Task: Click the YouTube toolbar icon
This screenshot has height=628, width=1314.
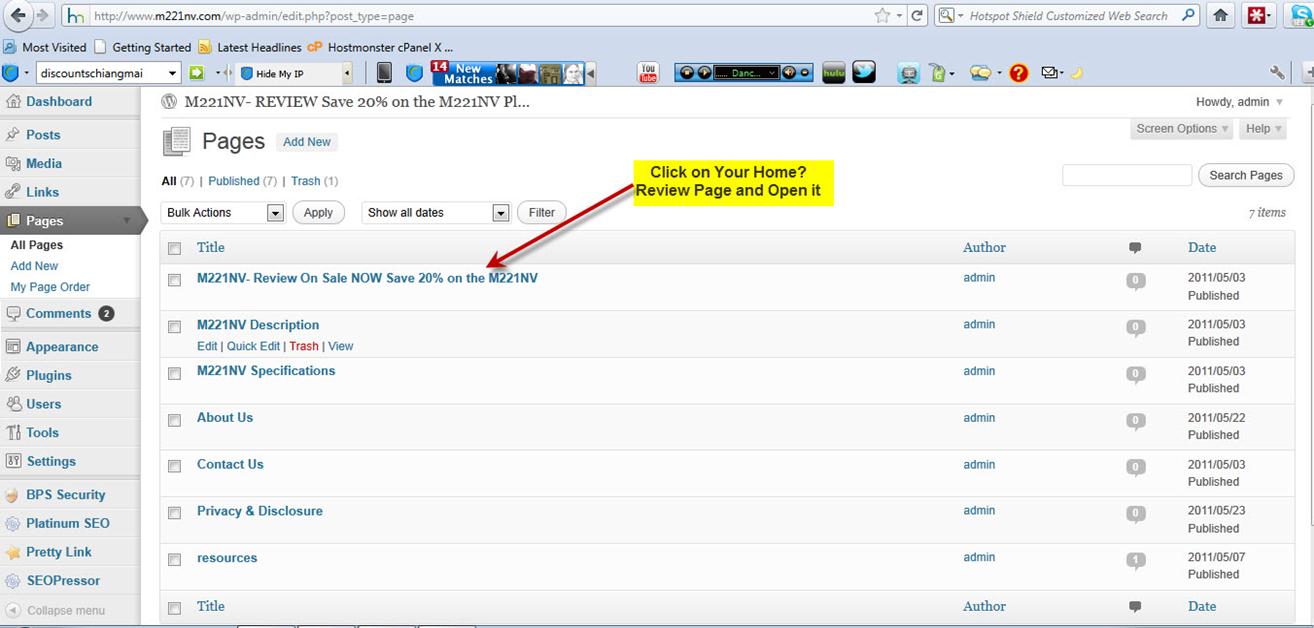Action: 648,73
